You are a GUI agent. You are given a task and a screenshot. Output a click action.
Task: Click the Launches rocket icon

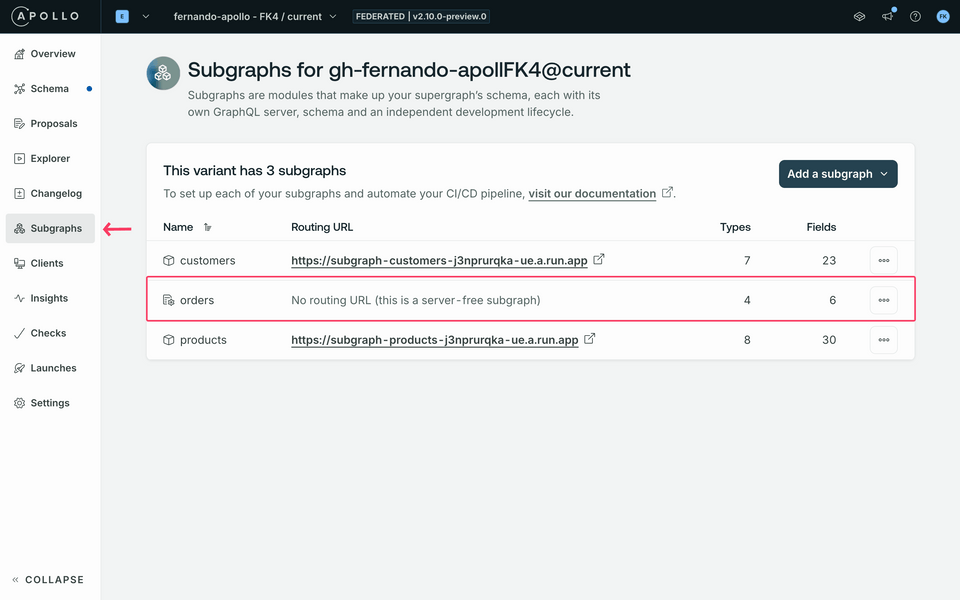click(x=20, y=368)
